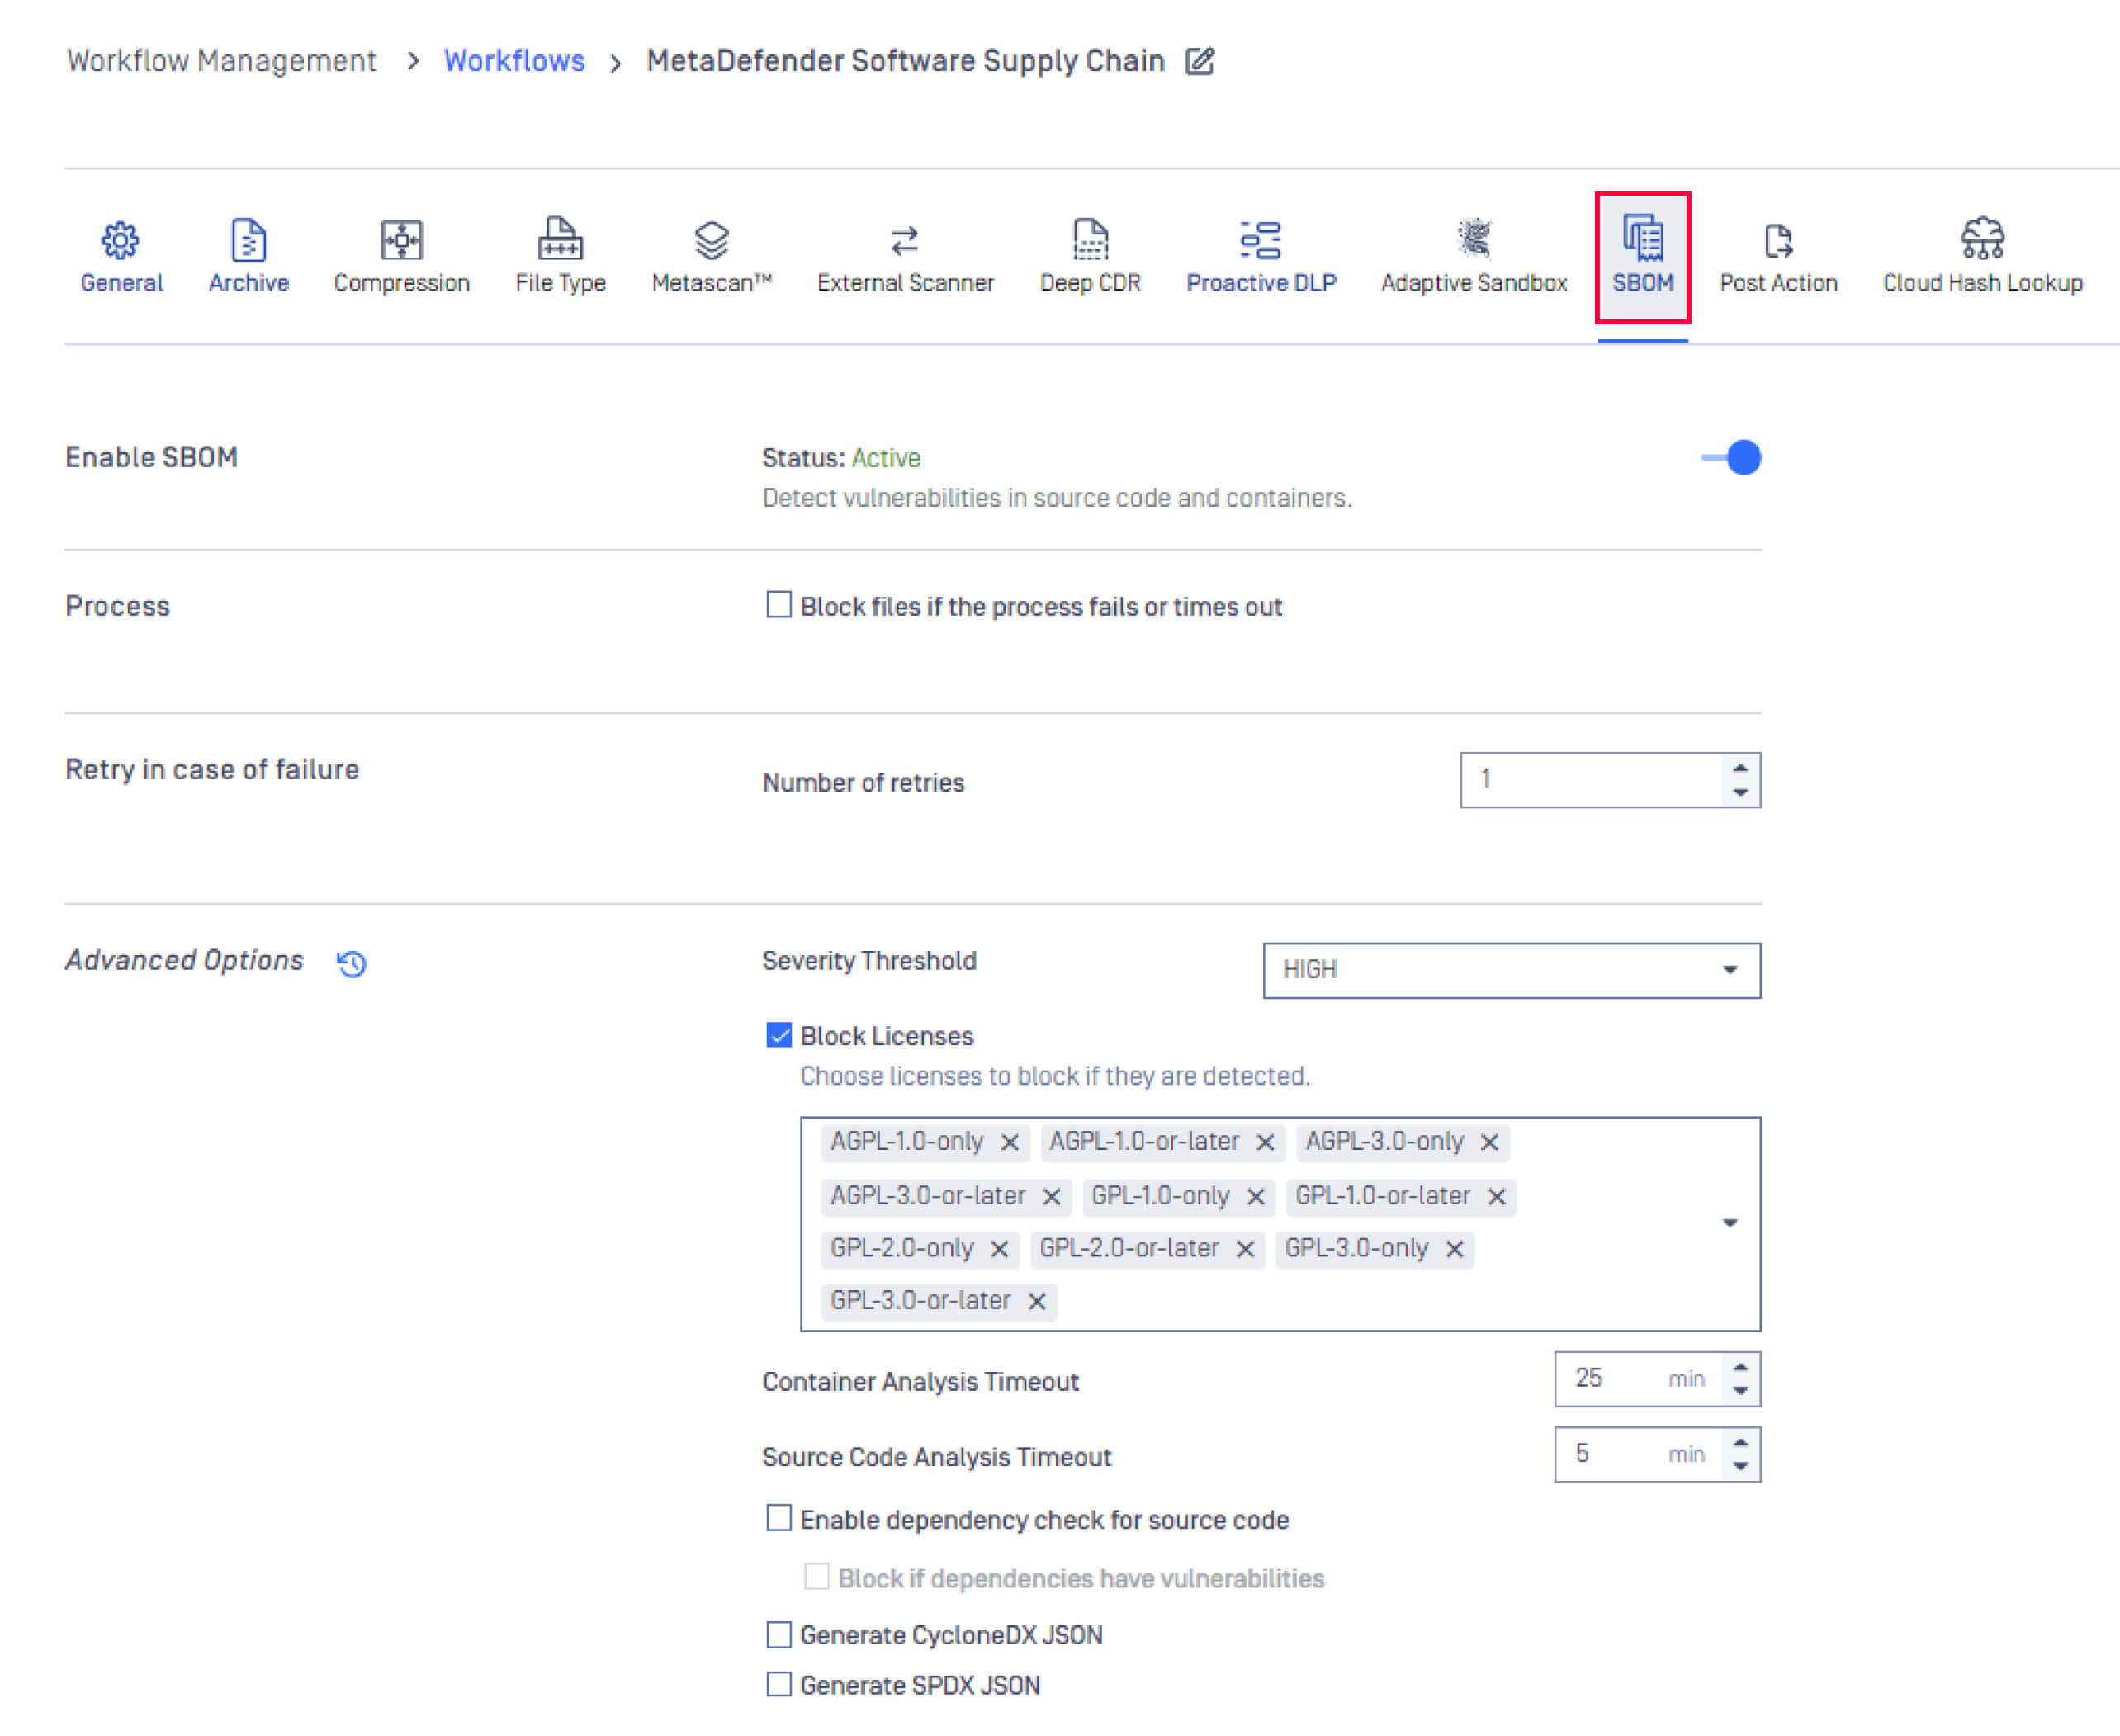Click the reset icon beside Advanced Options
2120x1736 pixels.
[x=350, y=963]
